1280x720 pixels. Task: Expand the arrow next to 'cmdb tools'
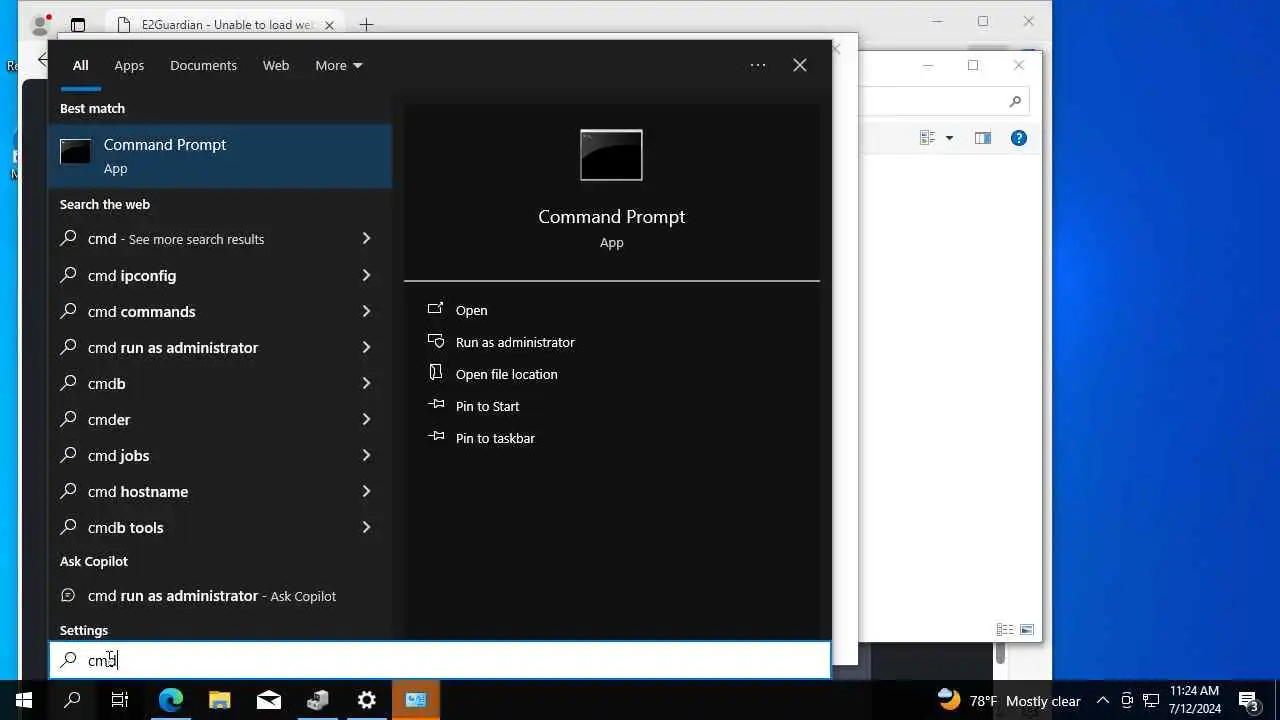(x=366, y=527)
